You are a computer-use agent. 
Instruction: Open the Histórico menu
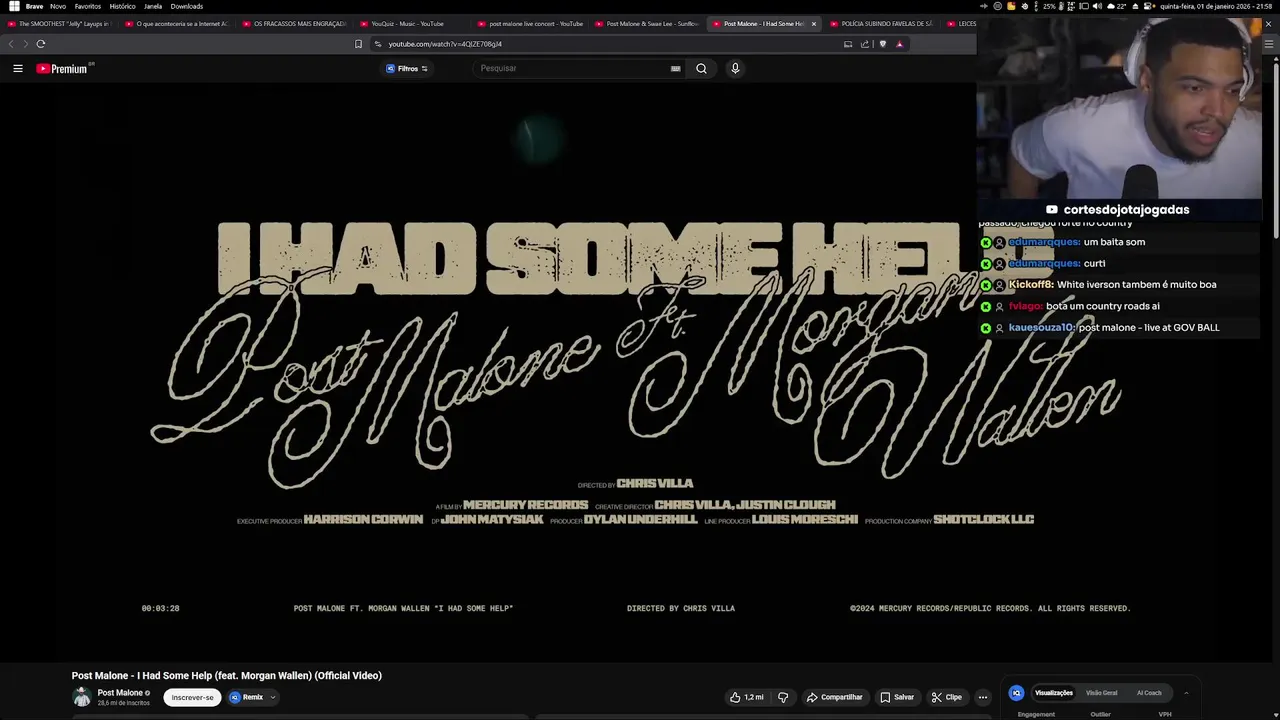click(122, 6)
